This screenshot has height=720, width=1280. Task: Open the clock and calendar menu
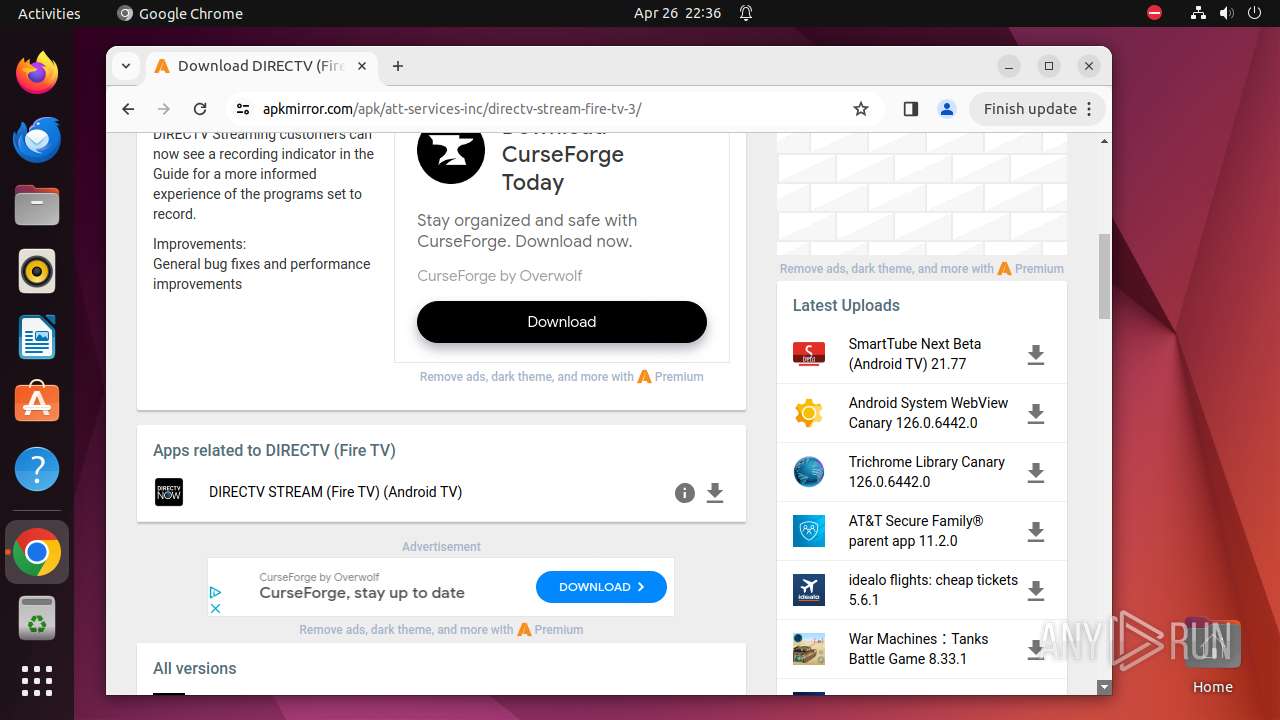[677, 13]
